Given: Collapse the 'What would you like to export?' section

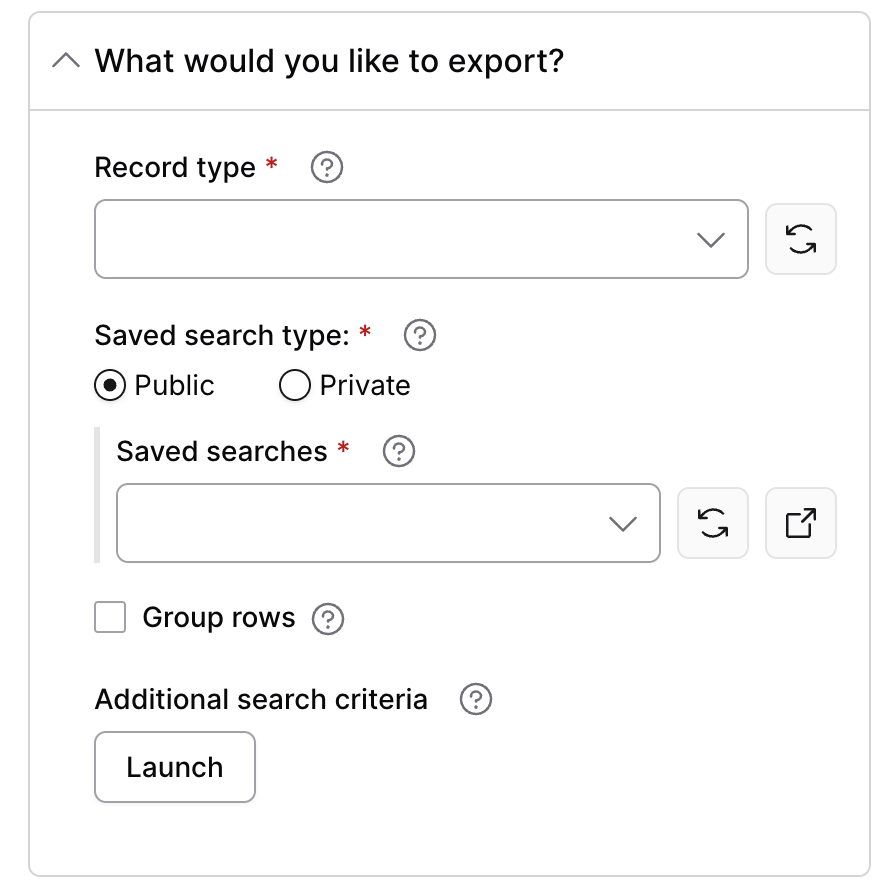Looking at the screenshot, I should point(66,60).
